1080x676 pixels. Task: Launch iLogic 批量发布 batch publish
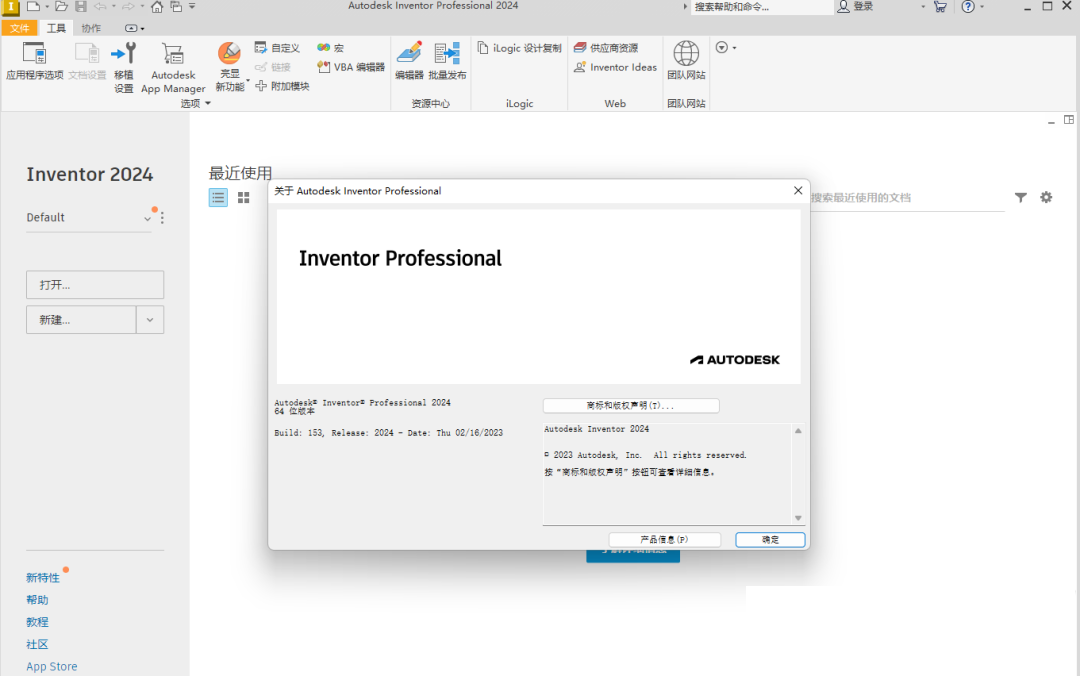[447, 65]
